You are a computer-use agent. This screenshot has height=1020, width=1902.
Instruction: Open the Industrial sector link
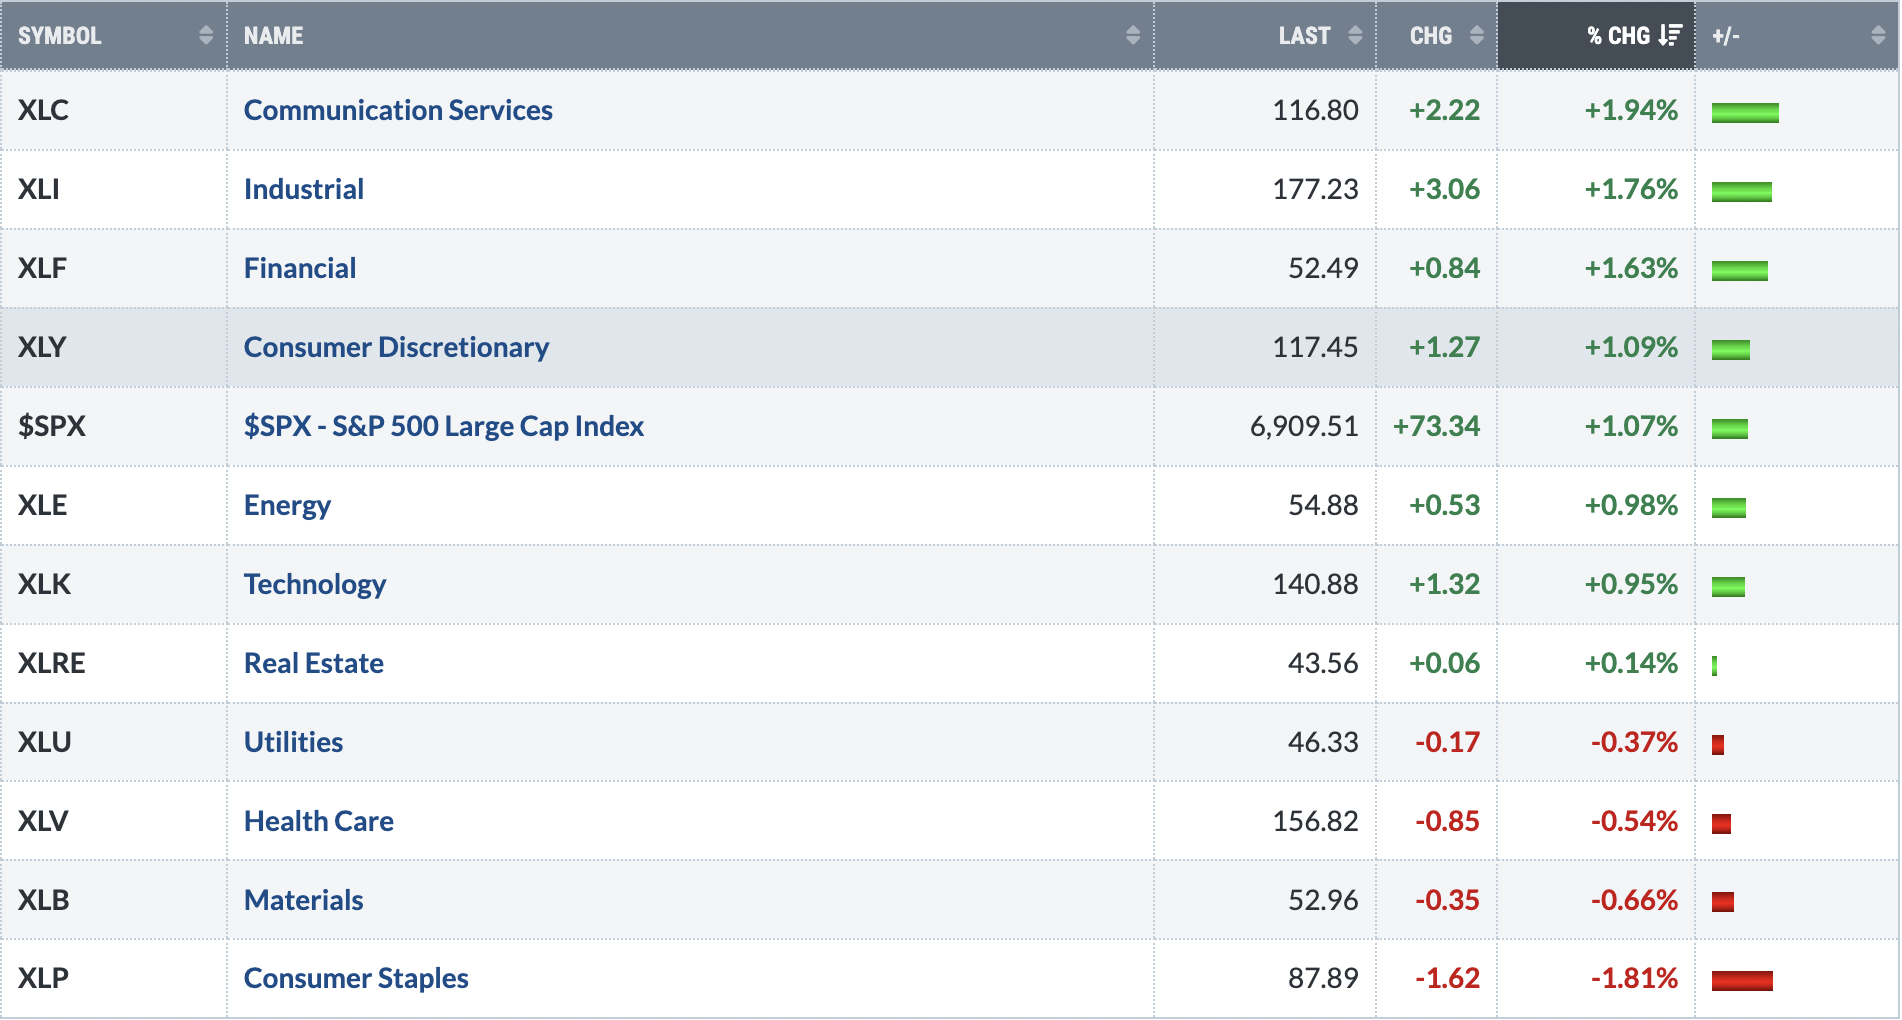[x=304, y=189]
